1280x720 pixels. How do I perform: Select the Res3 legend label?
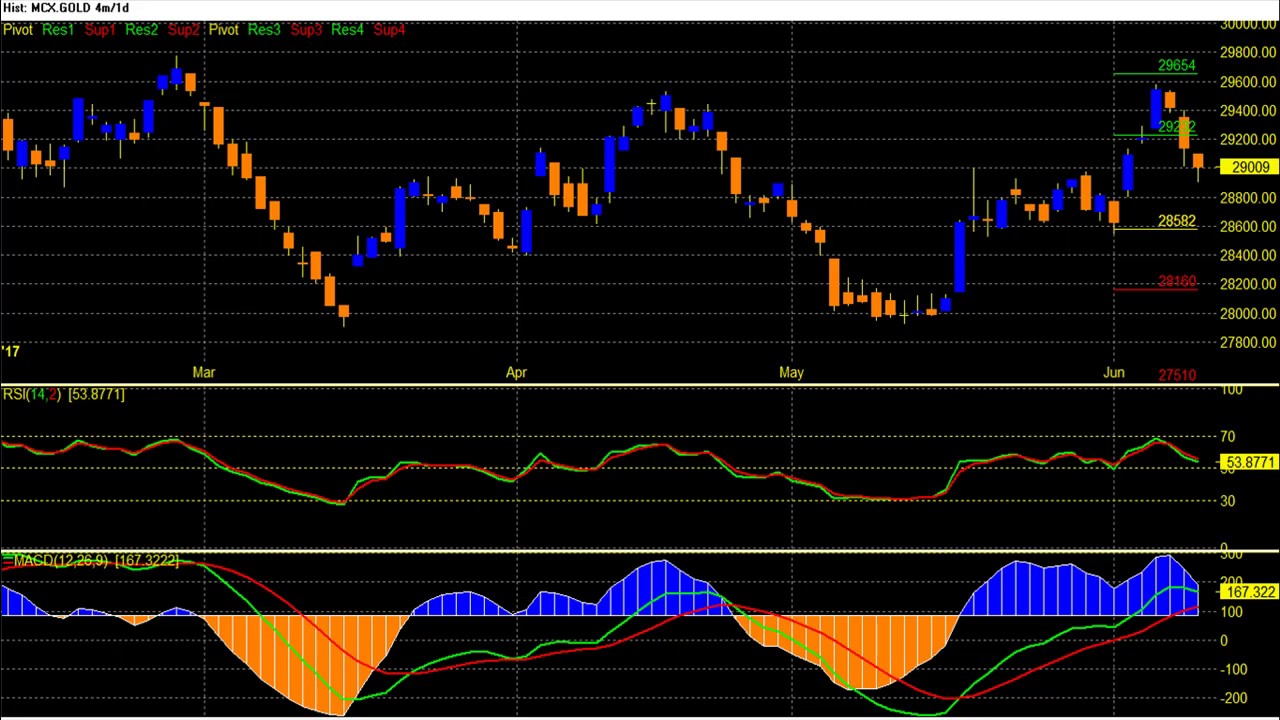pos(264,30)
